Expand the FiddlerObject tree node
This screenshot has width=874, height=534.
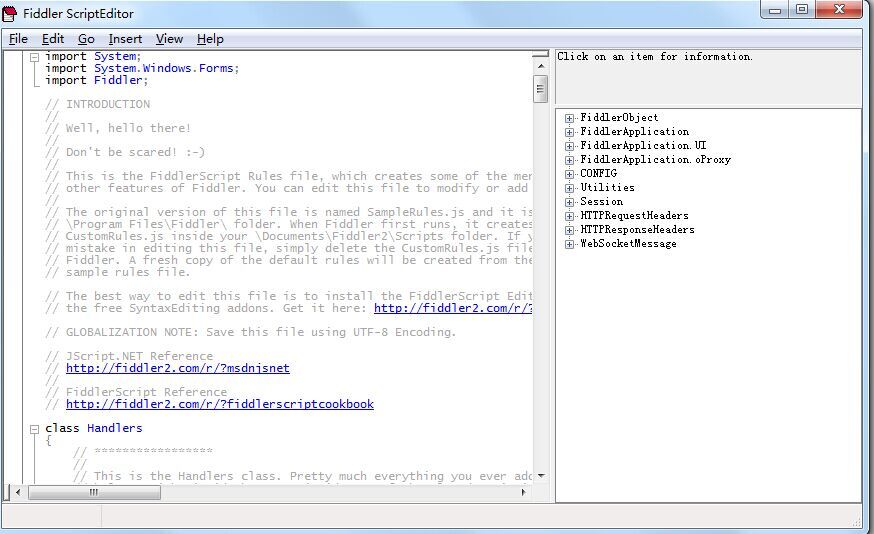point(569,118)
